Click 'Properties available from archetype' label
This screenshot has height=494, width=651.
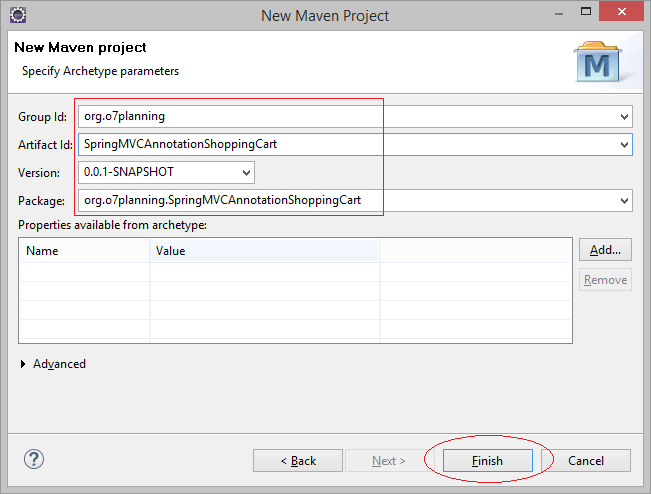tap(113, 225)
